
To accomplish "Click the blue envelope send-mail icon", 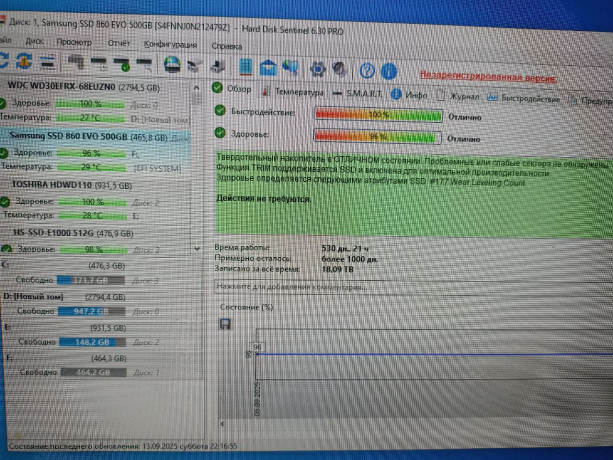I will click(x=268, y=68).
